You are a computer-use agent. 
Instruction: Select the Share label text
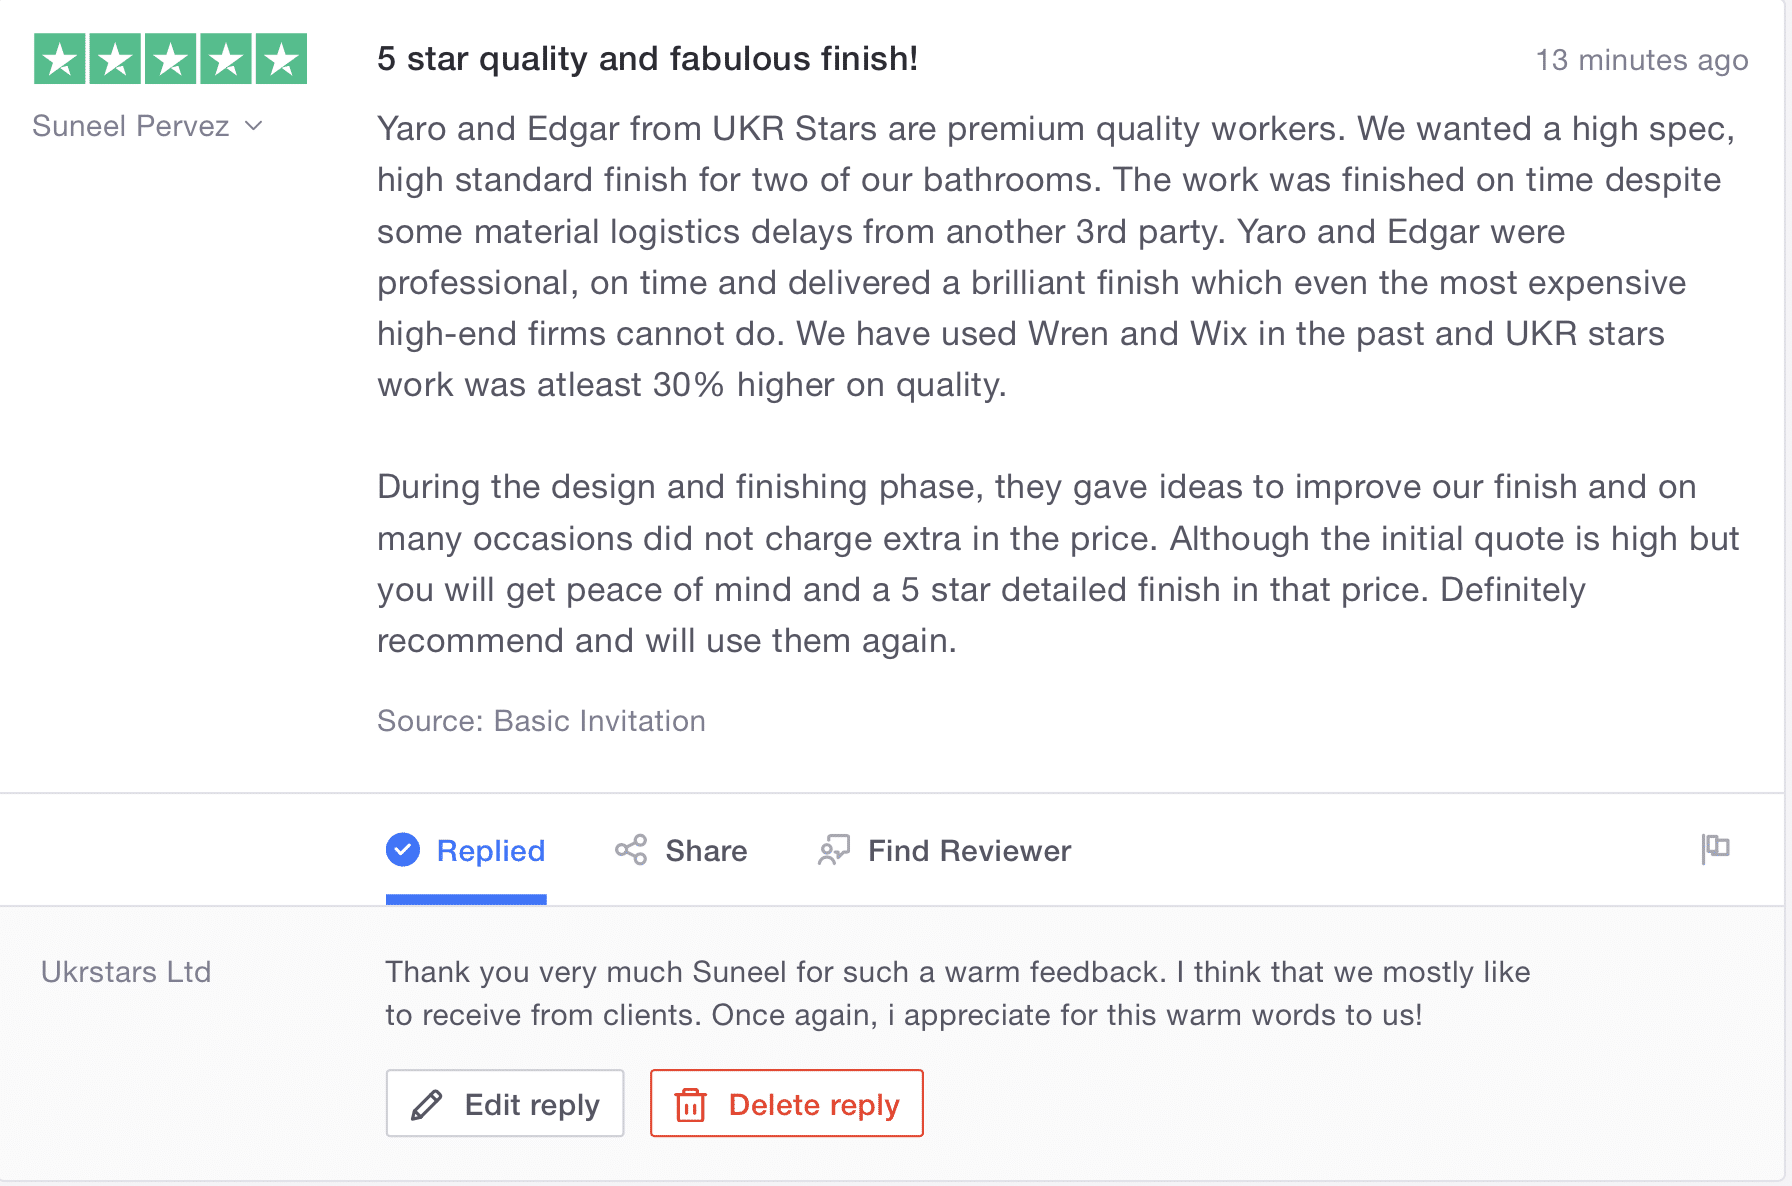(706, 850)
